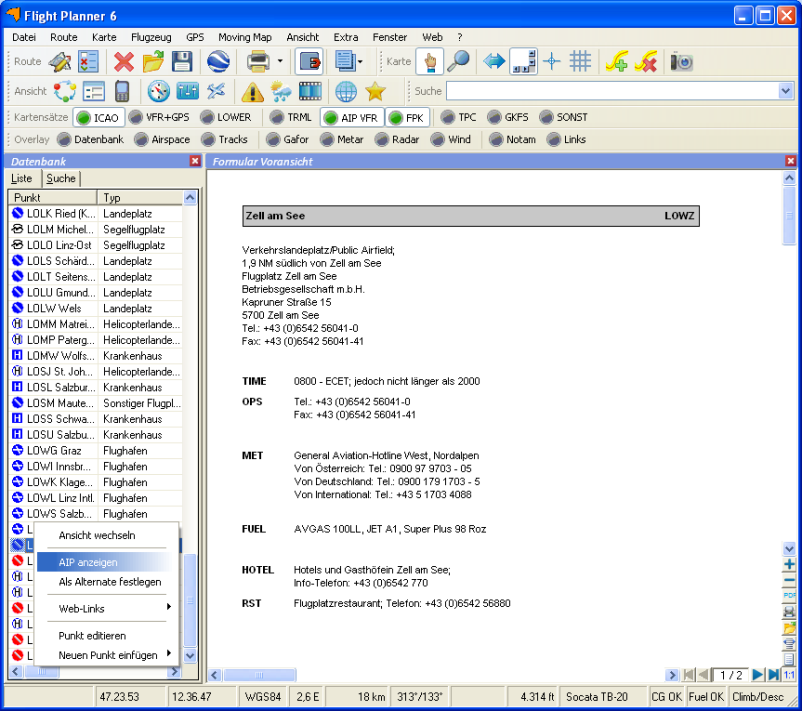Select the LOLW Wels row
The height and width of the screenshot is (711, 802).
pyautogui.click(x=95, y=308)
